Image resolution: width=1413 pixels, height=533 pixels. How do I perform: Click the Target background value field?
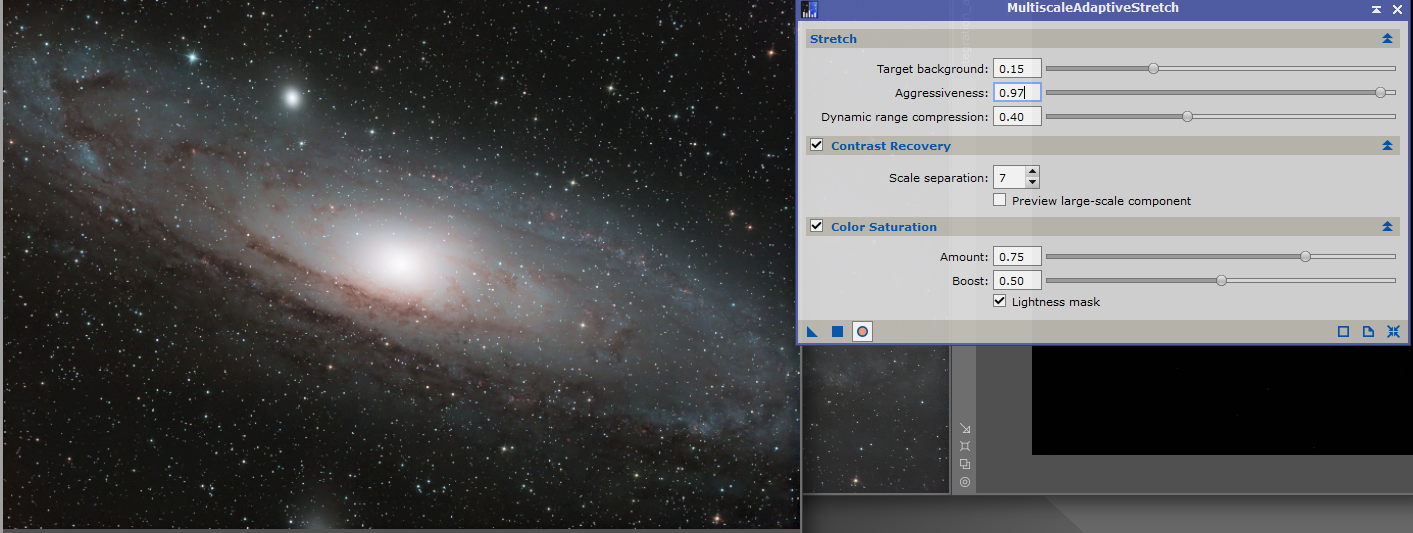point(1017,68)
